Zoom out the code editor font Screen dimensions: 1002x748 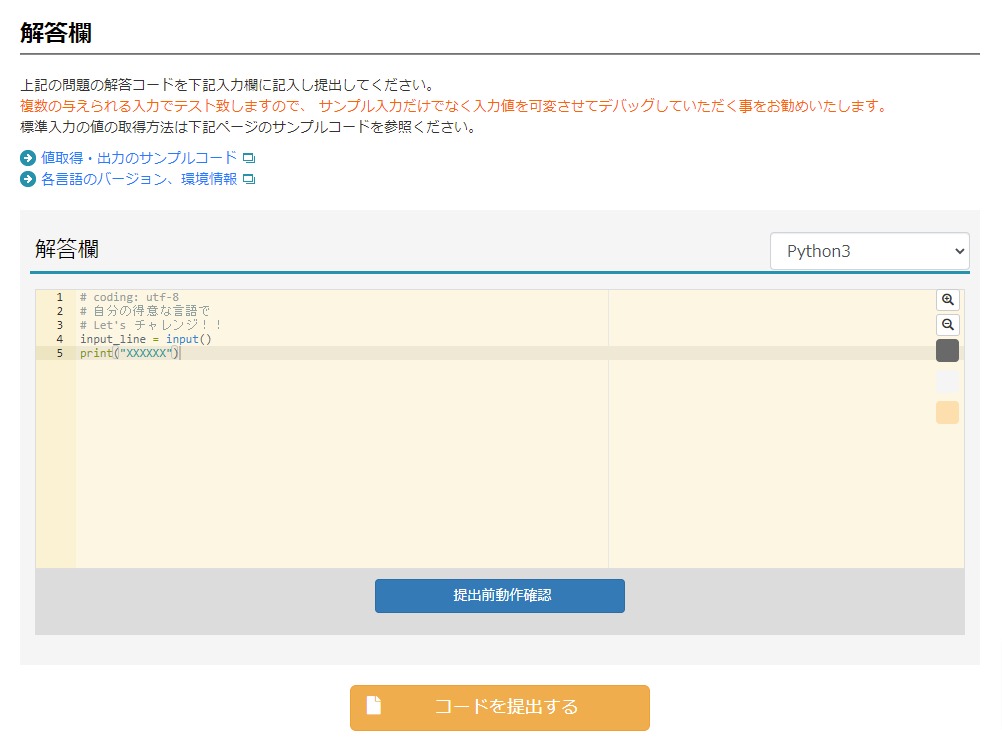(948, 324)
